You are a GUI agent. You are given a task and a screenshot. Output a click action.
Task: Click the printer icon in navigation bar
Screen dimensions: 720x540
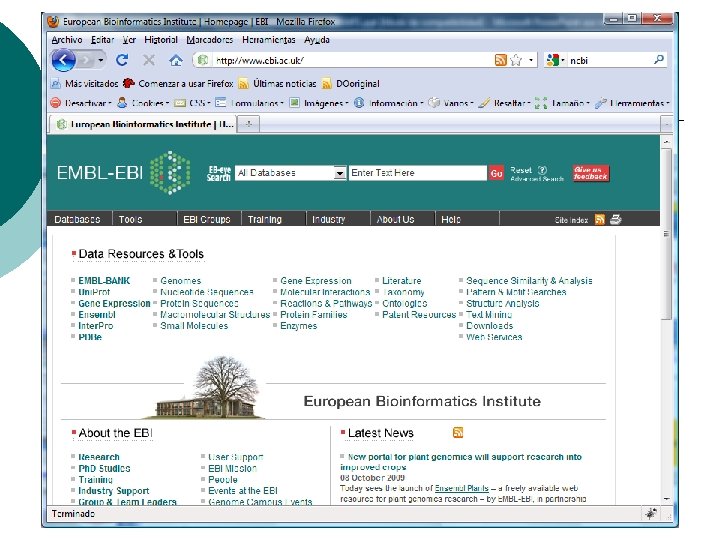click(x=615, y=219)
